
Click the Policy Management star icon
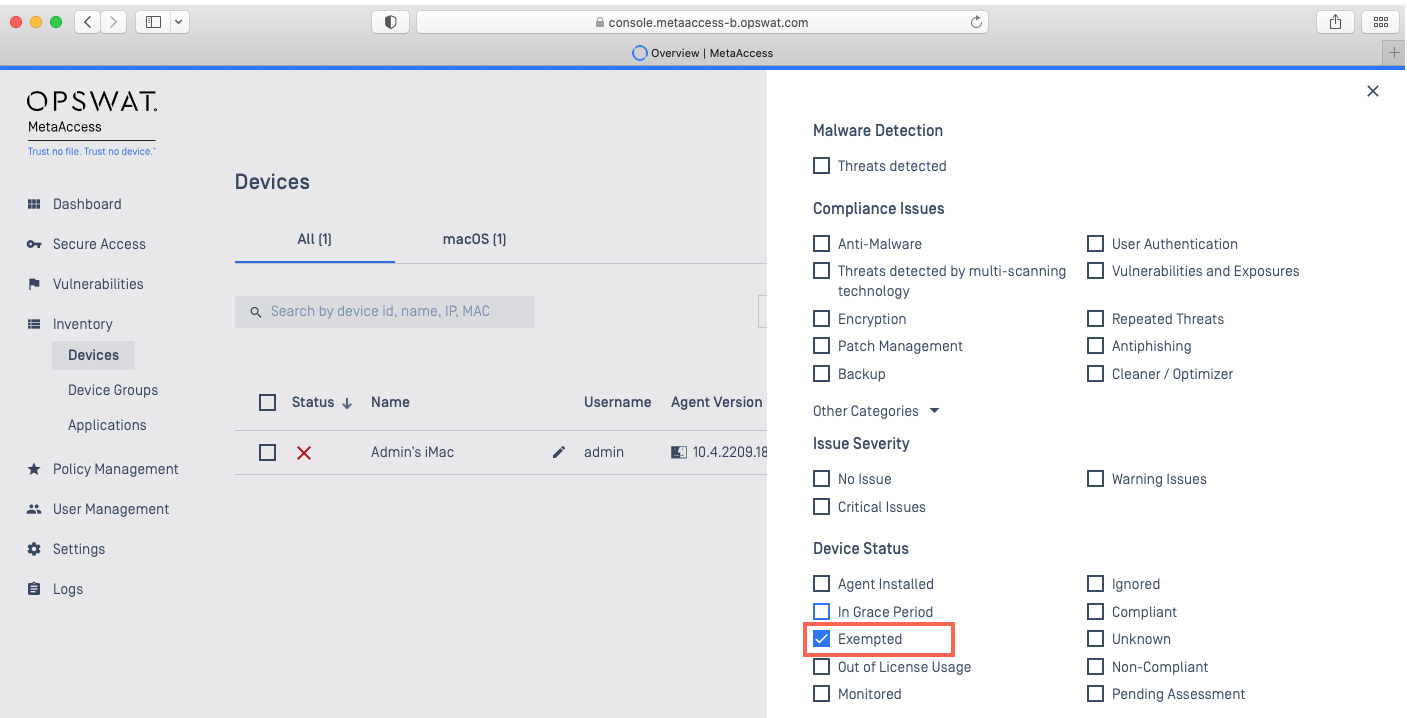point(34,469)
